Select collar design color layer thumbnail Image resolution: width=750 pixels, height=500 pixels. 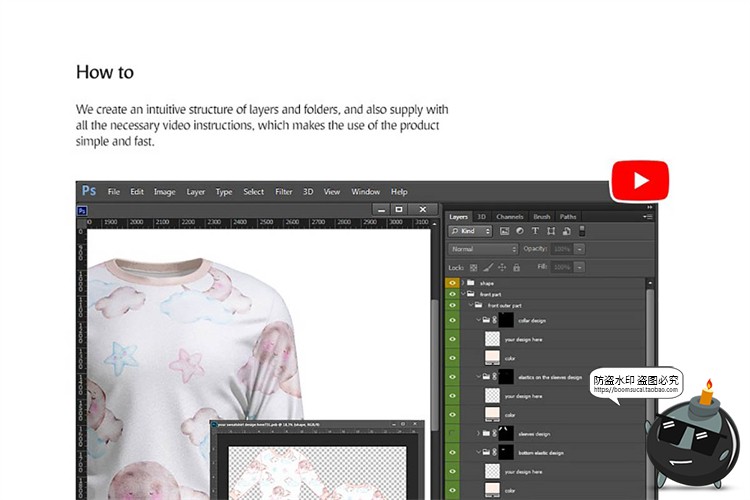point(492,358)
